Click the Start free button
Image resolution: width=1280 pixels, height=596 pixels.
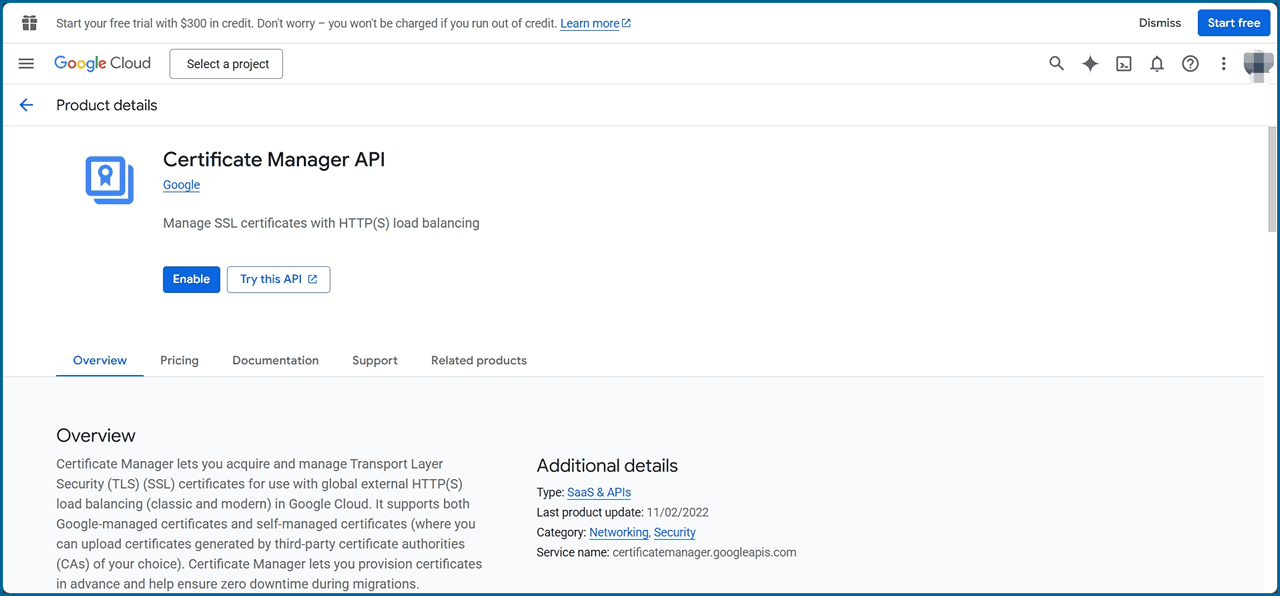tap(1233, 23)
